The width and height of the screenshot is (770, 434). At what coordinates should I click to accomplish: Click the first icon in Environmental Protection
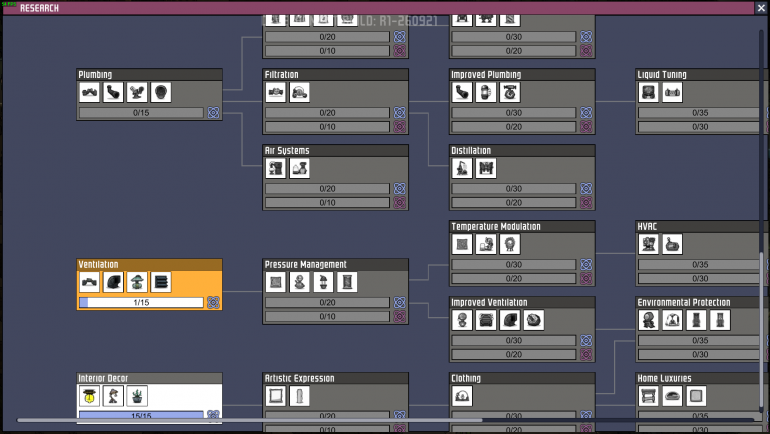coord(648,320)
